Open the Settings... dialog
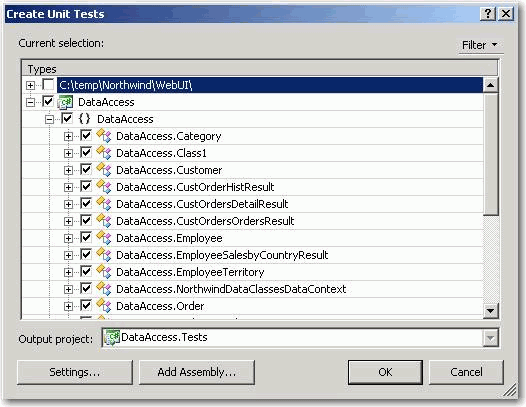Screen dimensions: 526x407 [74, 372]
